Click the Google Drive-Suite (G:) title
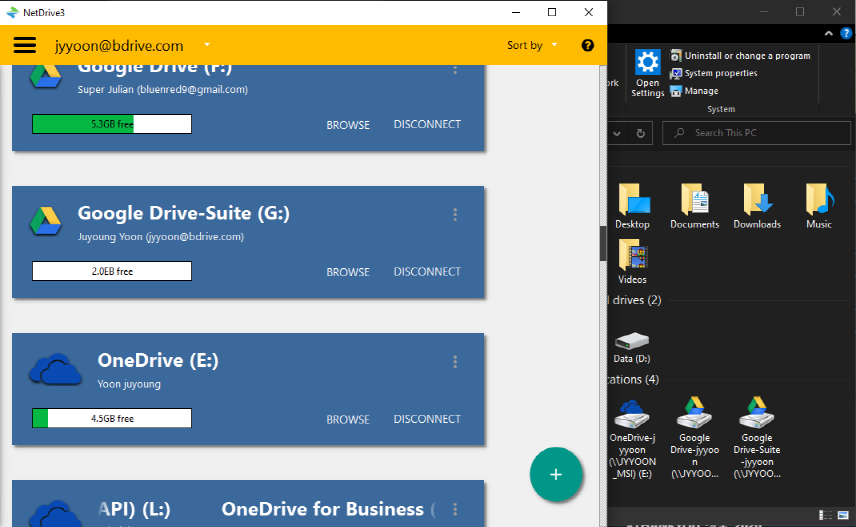The image size is (856, 527). [x=183, y=213]
